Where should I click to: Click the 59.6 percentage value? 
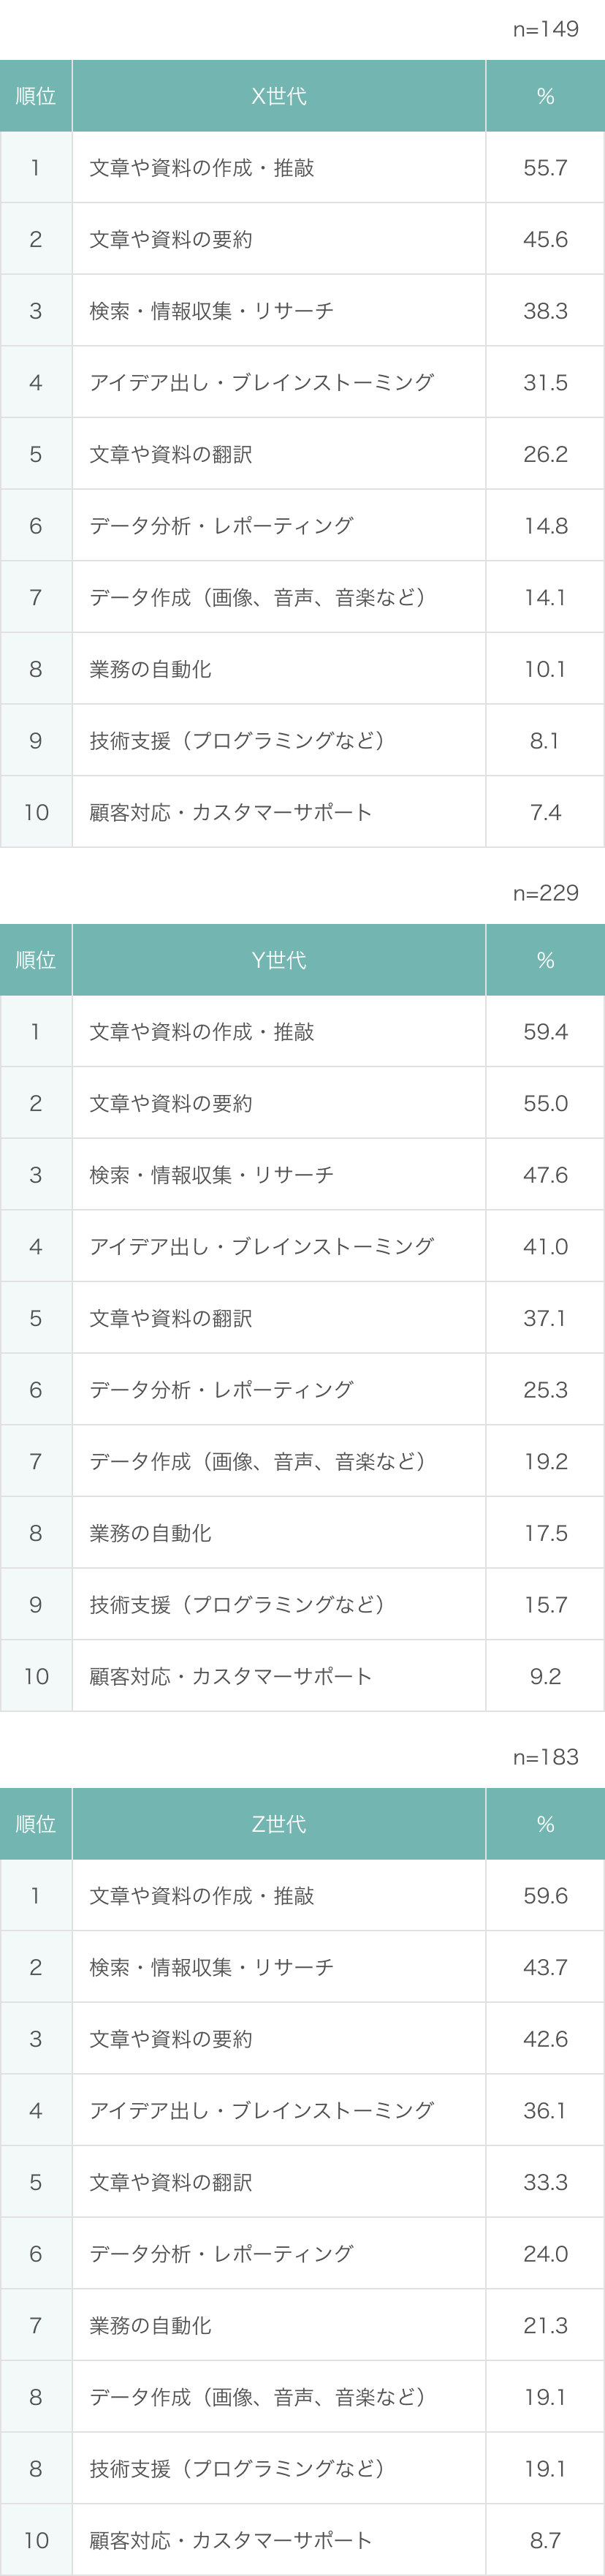coord(545,1896)
